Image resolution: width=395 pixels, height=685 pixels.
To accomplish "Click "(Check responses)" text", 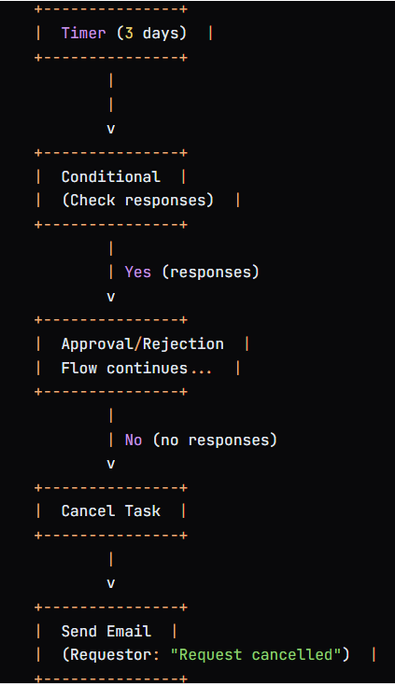I will tap(138, 201).
